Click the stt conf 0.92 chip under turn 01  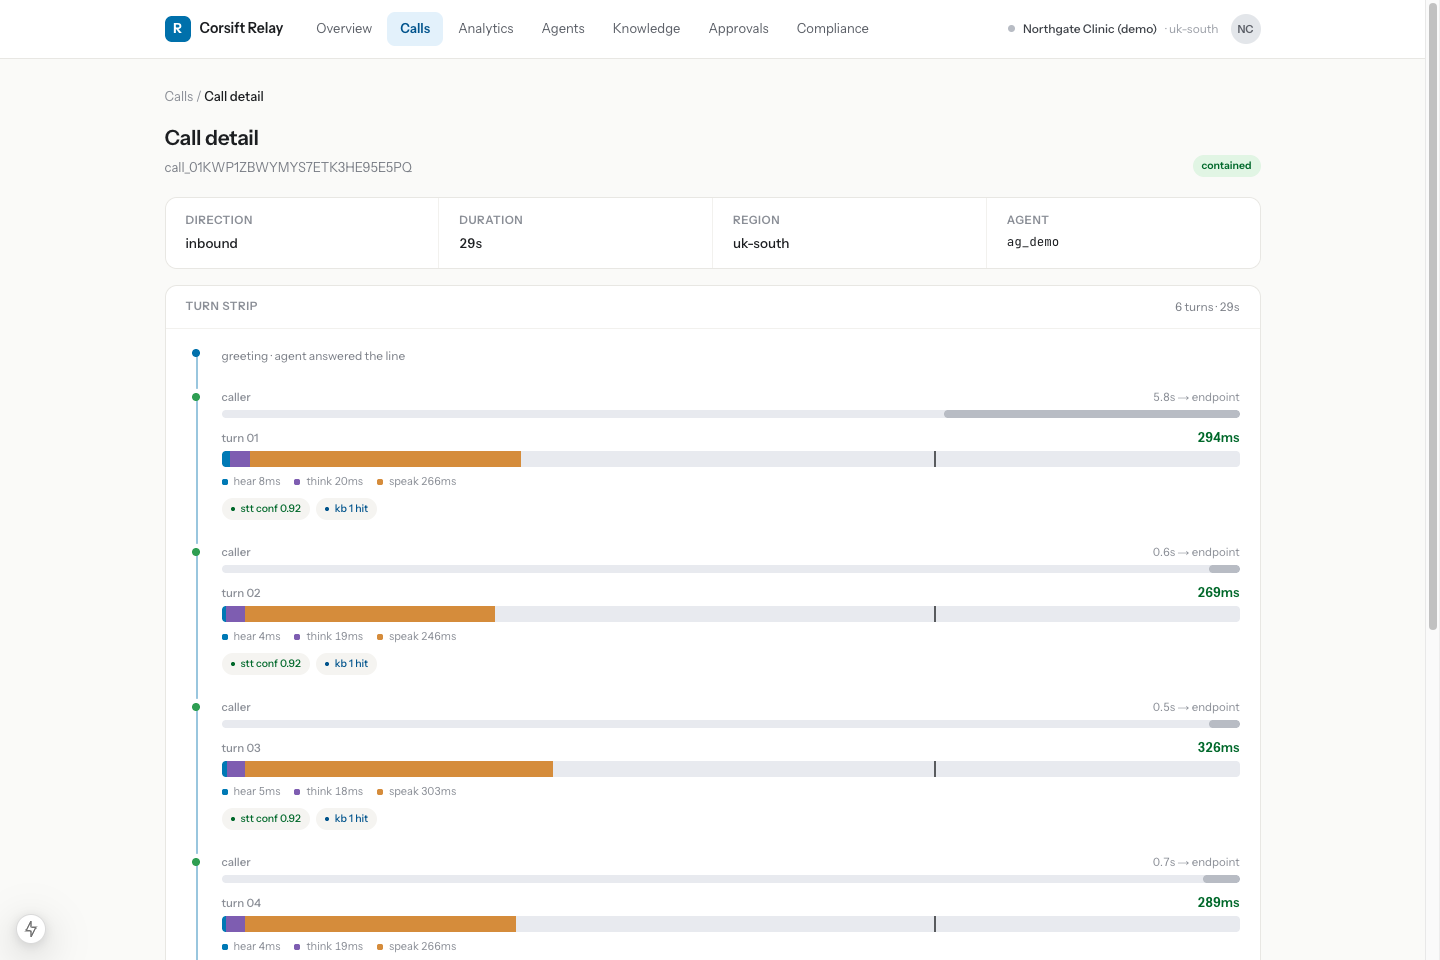(x=266, y=509)
